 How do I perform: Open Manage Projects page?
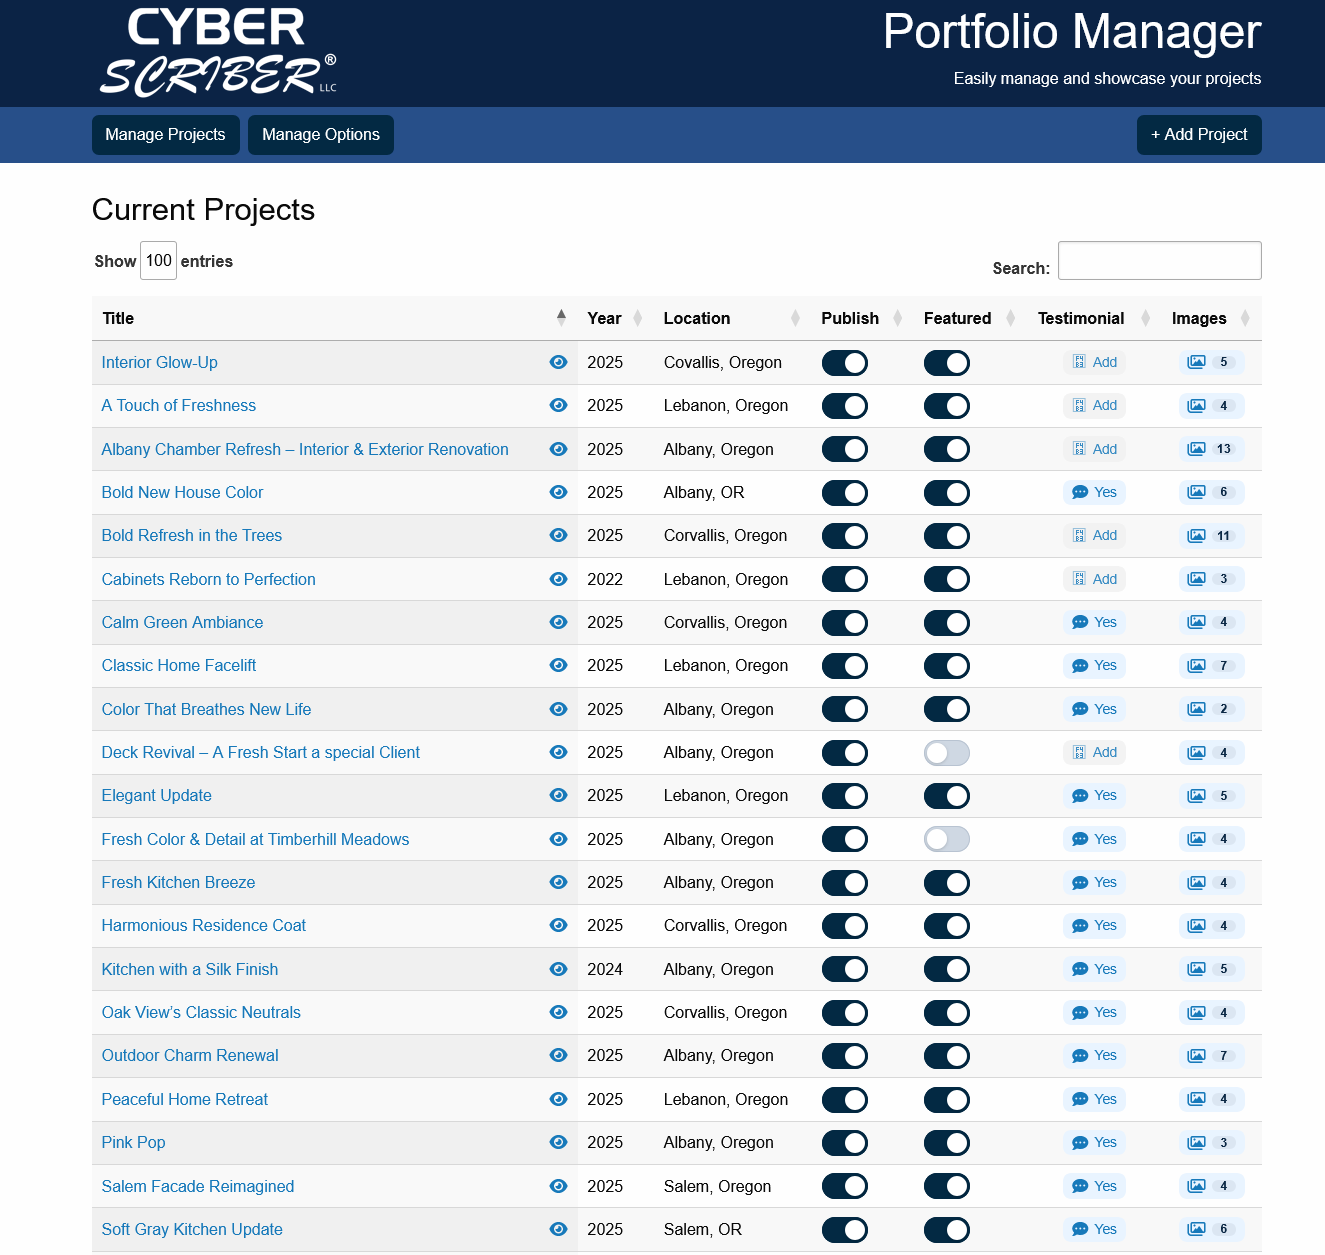[x=165, y=135]
